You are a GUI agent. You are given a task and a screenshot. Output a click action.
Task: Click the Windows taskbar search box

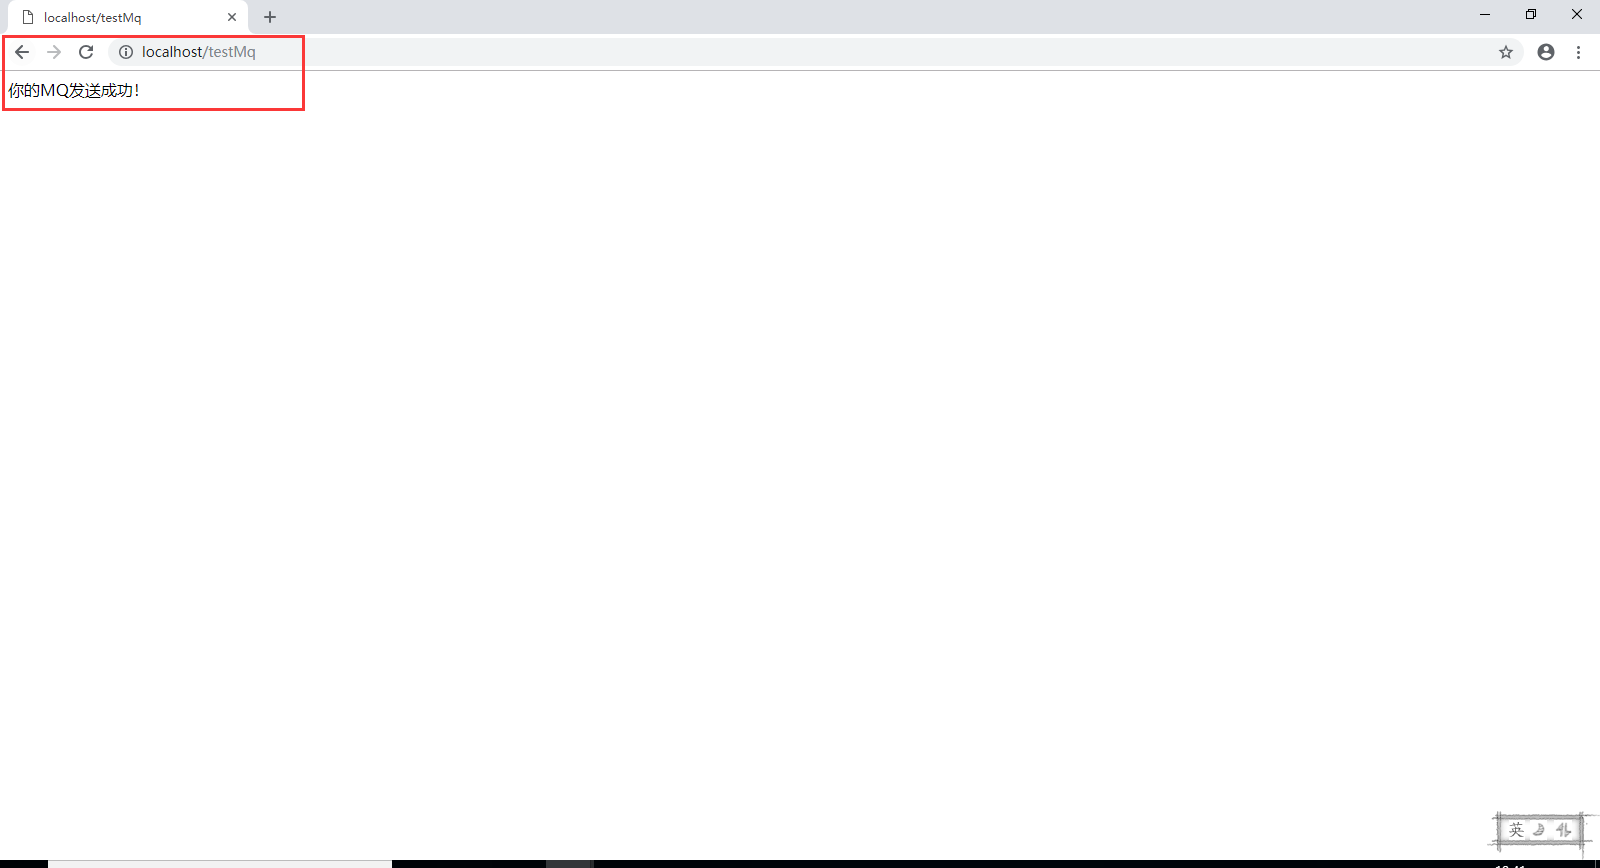tap(220, 864)
